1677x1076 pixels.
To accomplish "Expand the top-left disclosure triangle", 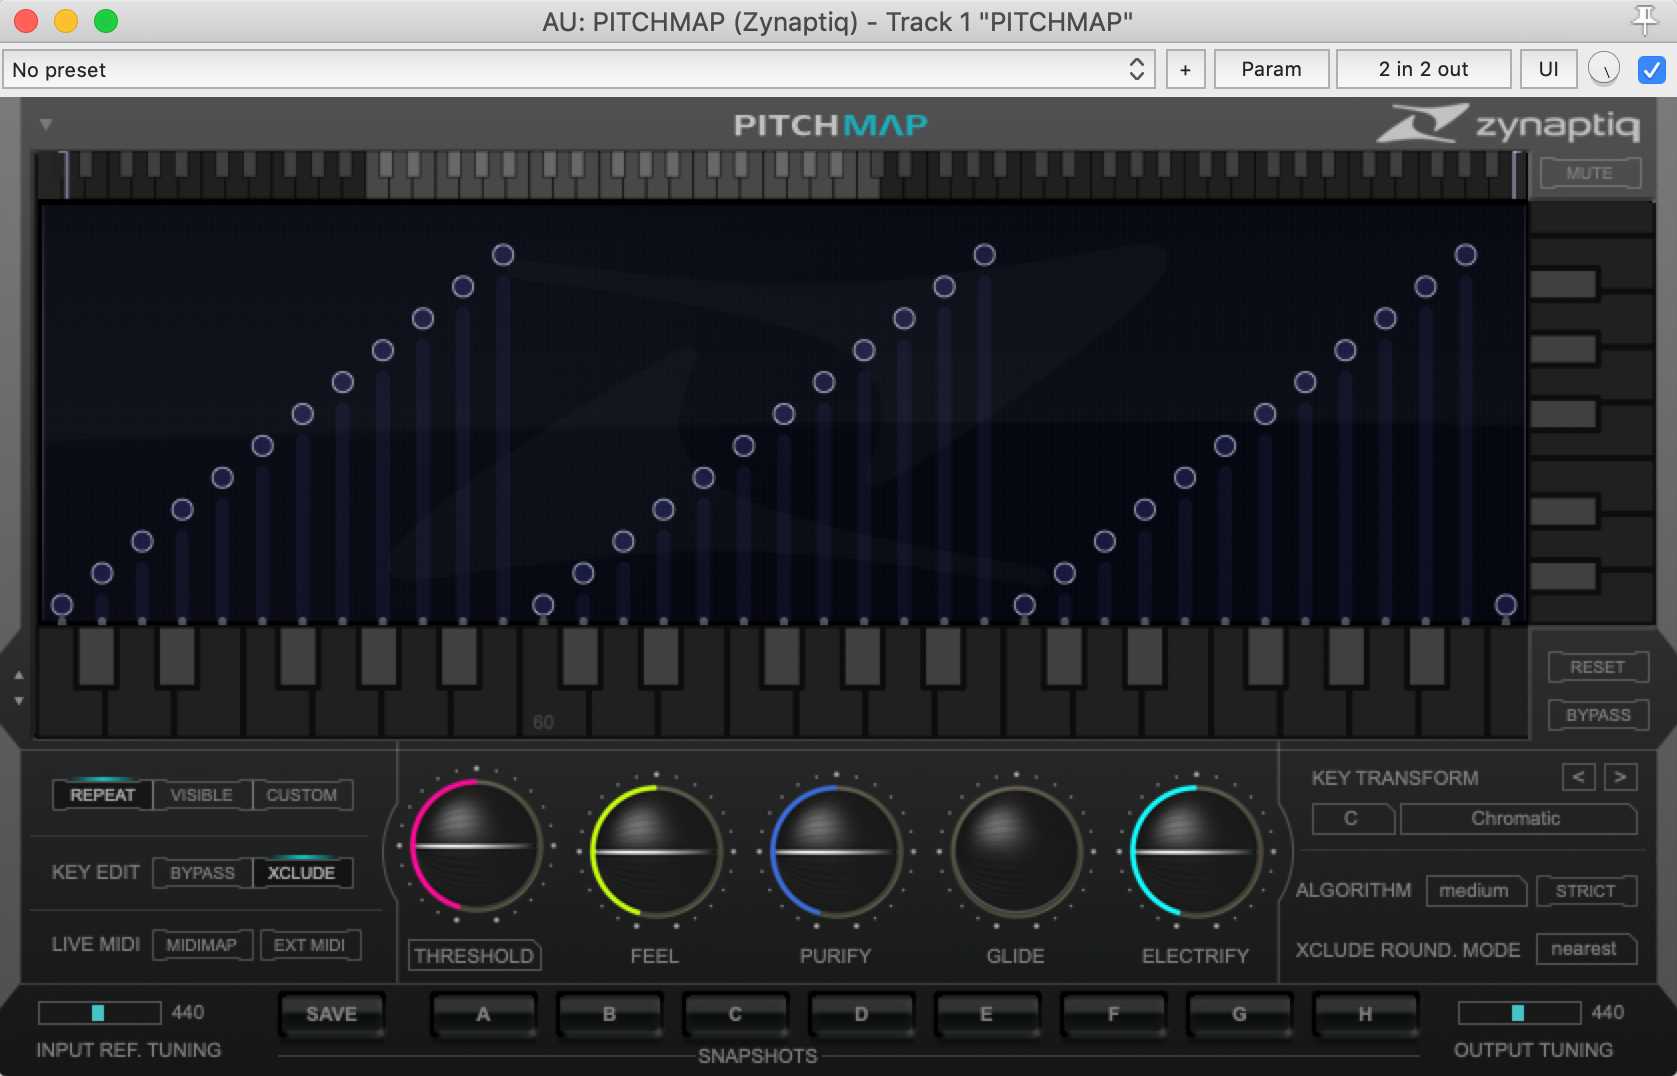I will point(46,125).
